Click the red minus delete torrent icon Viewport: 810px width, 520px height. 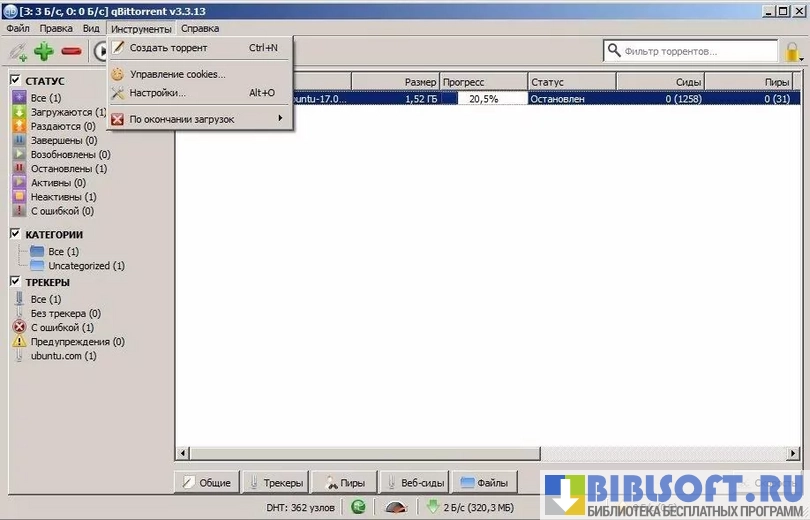(71, 51)
